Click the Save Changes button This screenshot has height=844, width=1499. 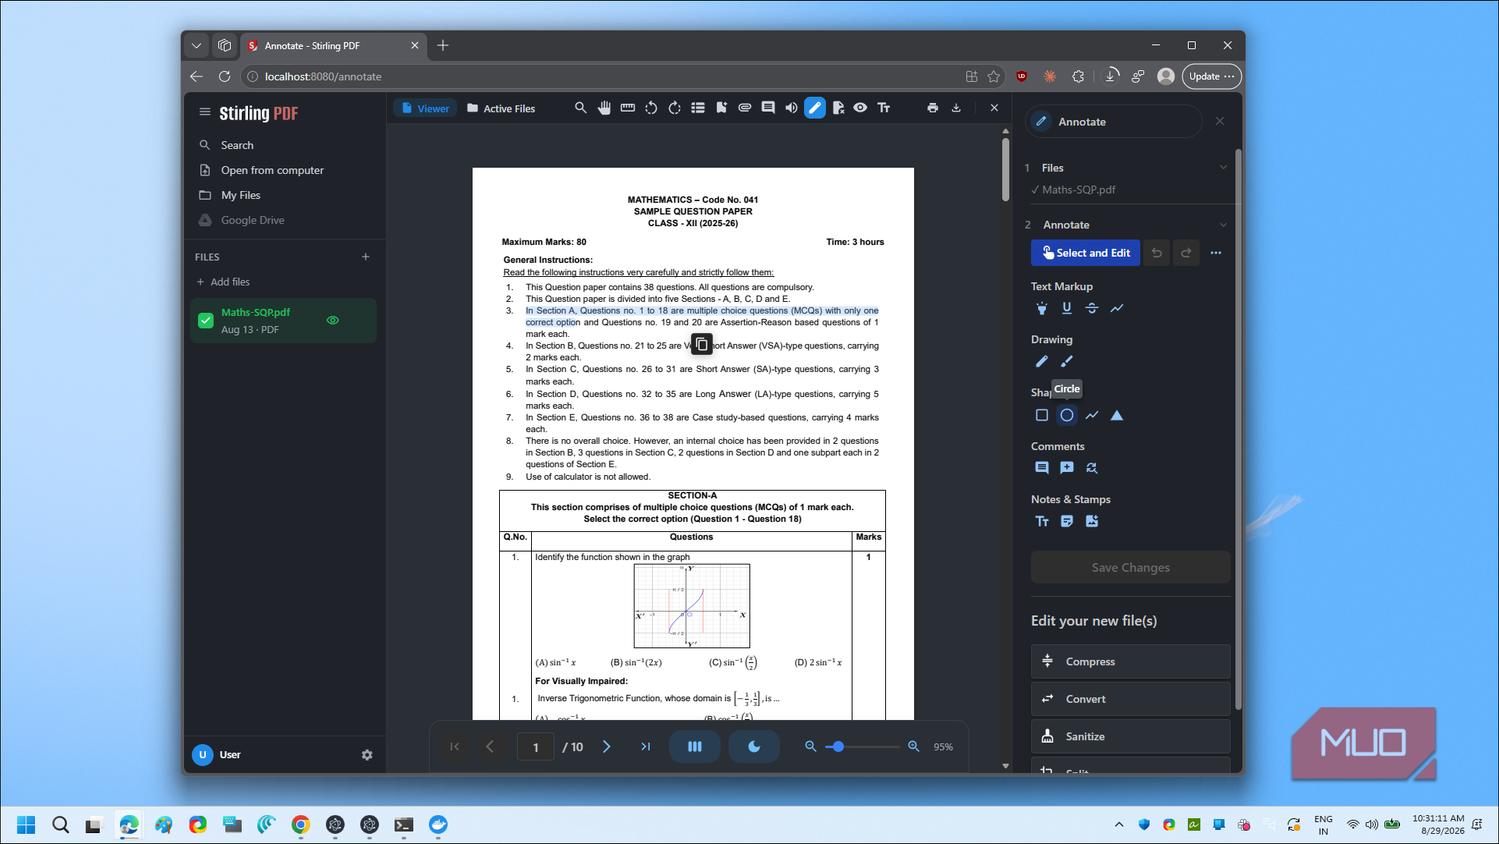pyautogui.click(x=1130, y=567)
